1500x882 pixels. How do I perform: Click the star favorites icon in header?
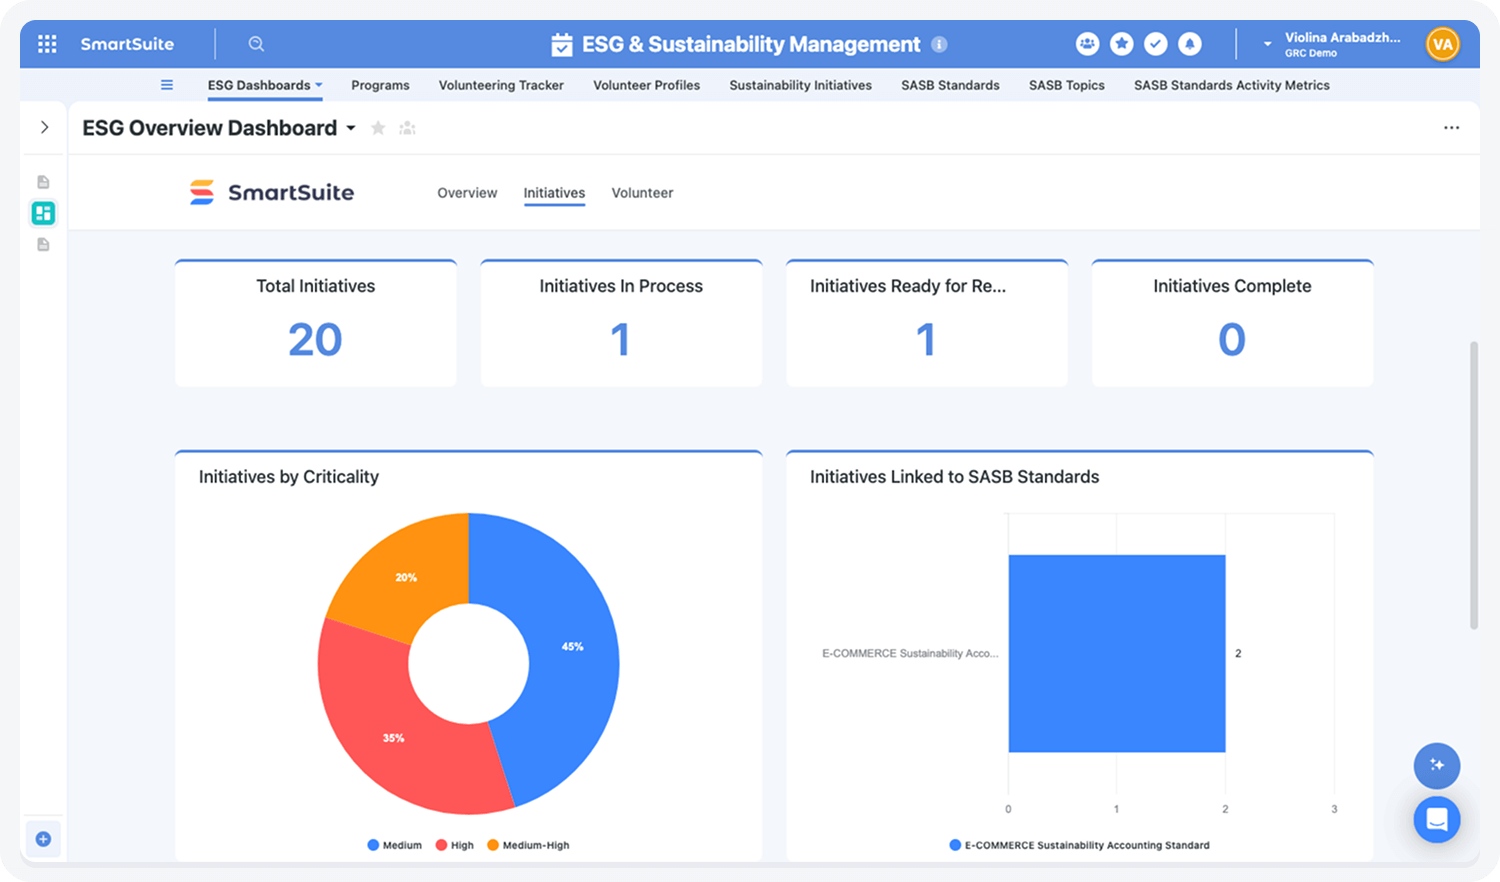pos(1121,44)
